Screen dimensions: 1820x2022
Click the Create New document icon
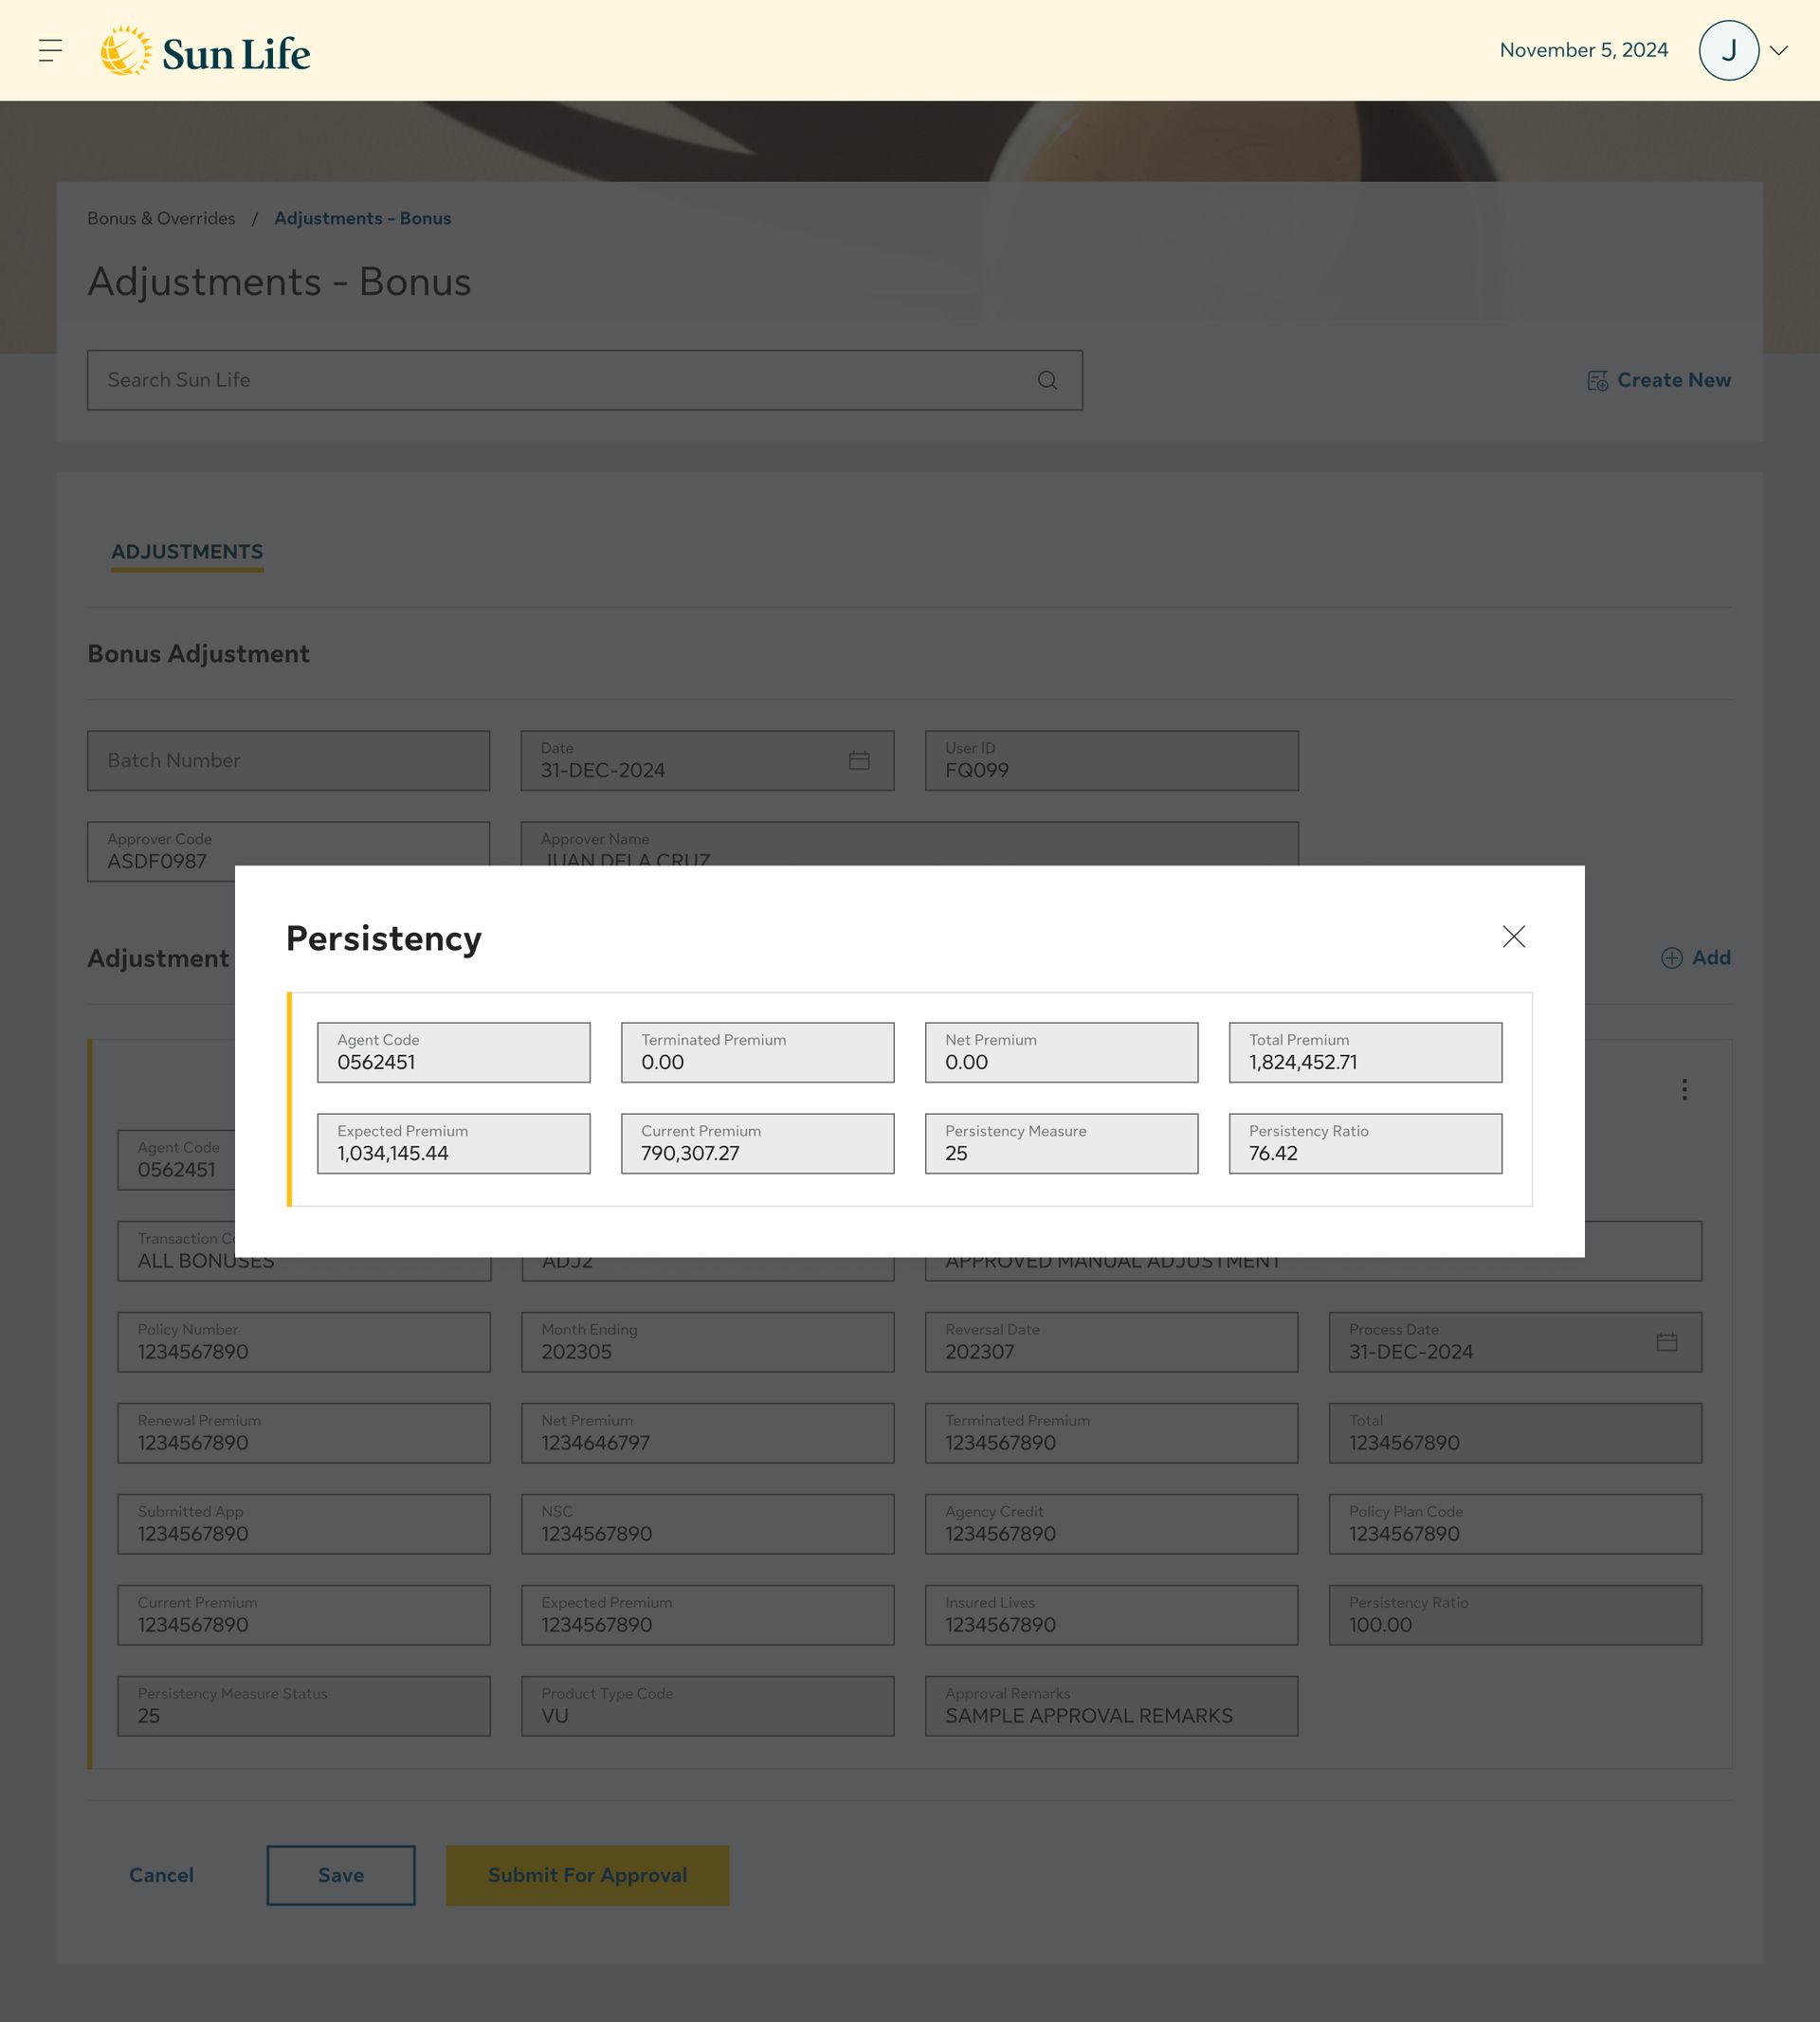coord(1597,381)
